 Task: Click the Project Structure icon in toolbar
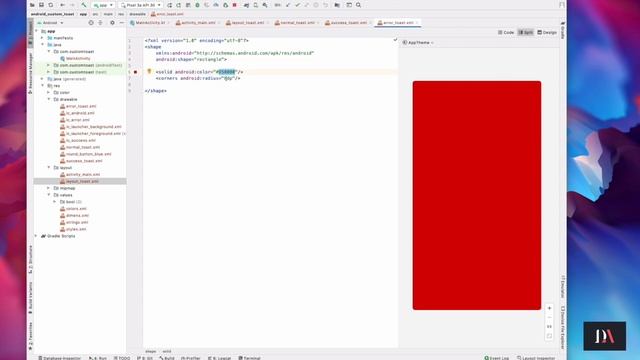[x=337, y=5]
